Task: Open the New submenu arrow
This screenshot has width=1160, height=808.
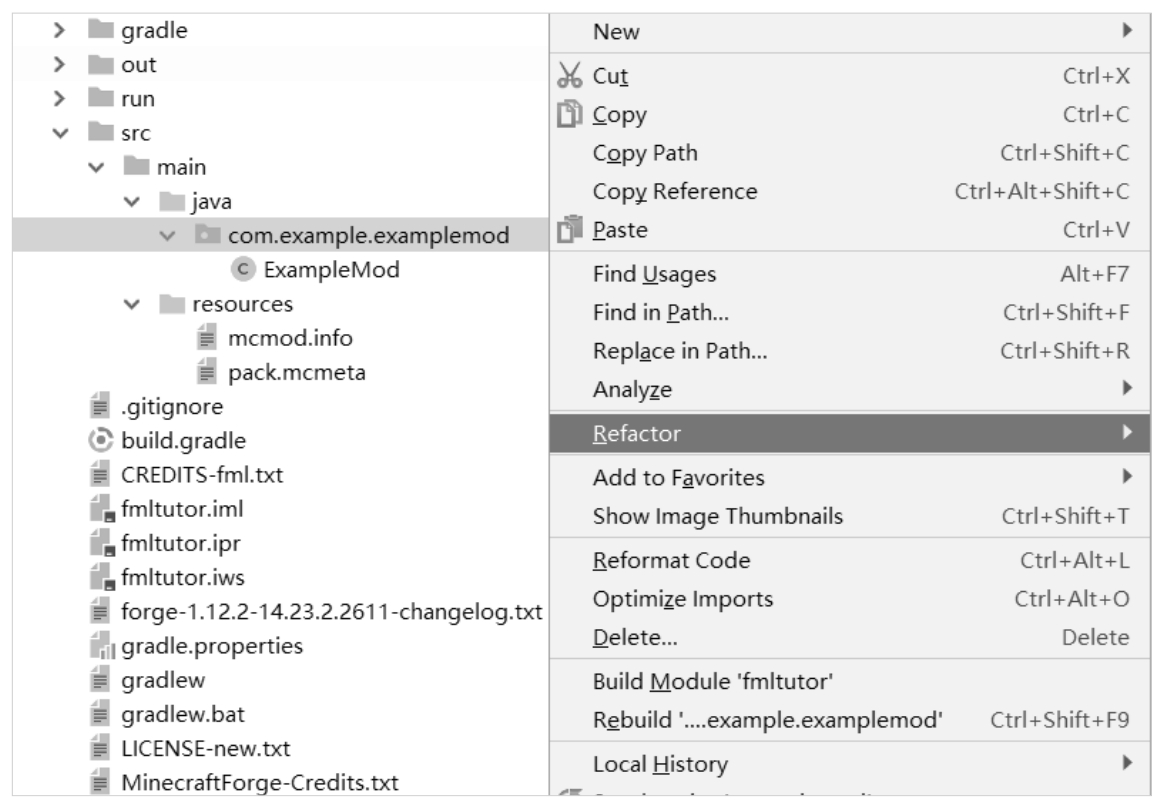Action: tap(1127, 32)
